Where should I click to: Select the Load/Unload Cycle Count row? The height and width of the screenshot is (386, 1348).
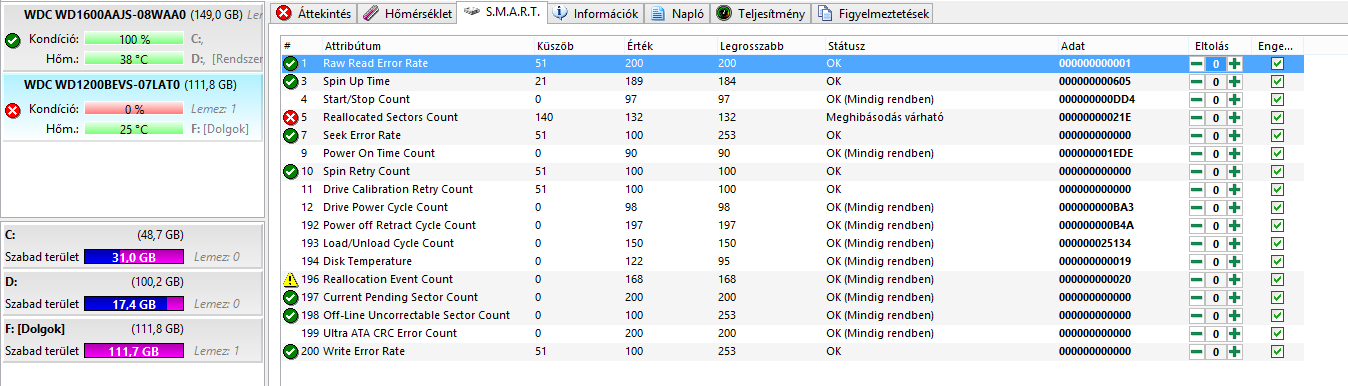point(792,243)
